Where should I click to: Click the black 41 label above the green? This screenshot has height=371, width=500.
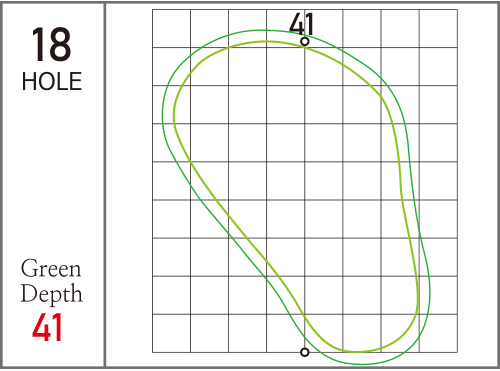pos(302,24)
